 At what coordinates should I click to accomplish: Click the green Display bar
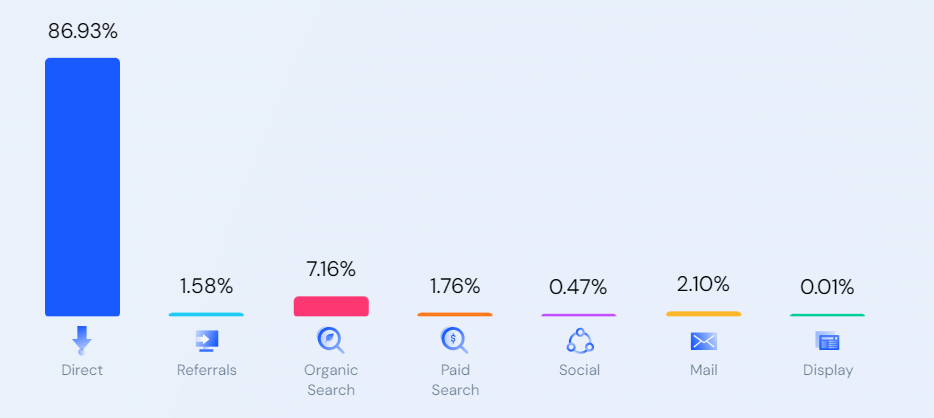pos(827,315)
